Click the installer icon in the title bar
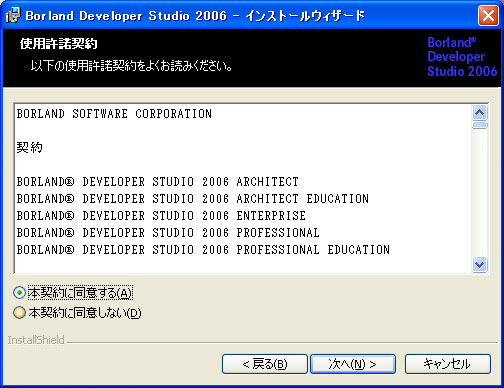The width and height of the screenshot is (504, 388). (x=13, y=15)
